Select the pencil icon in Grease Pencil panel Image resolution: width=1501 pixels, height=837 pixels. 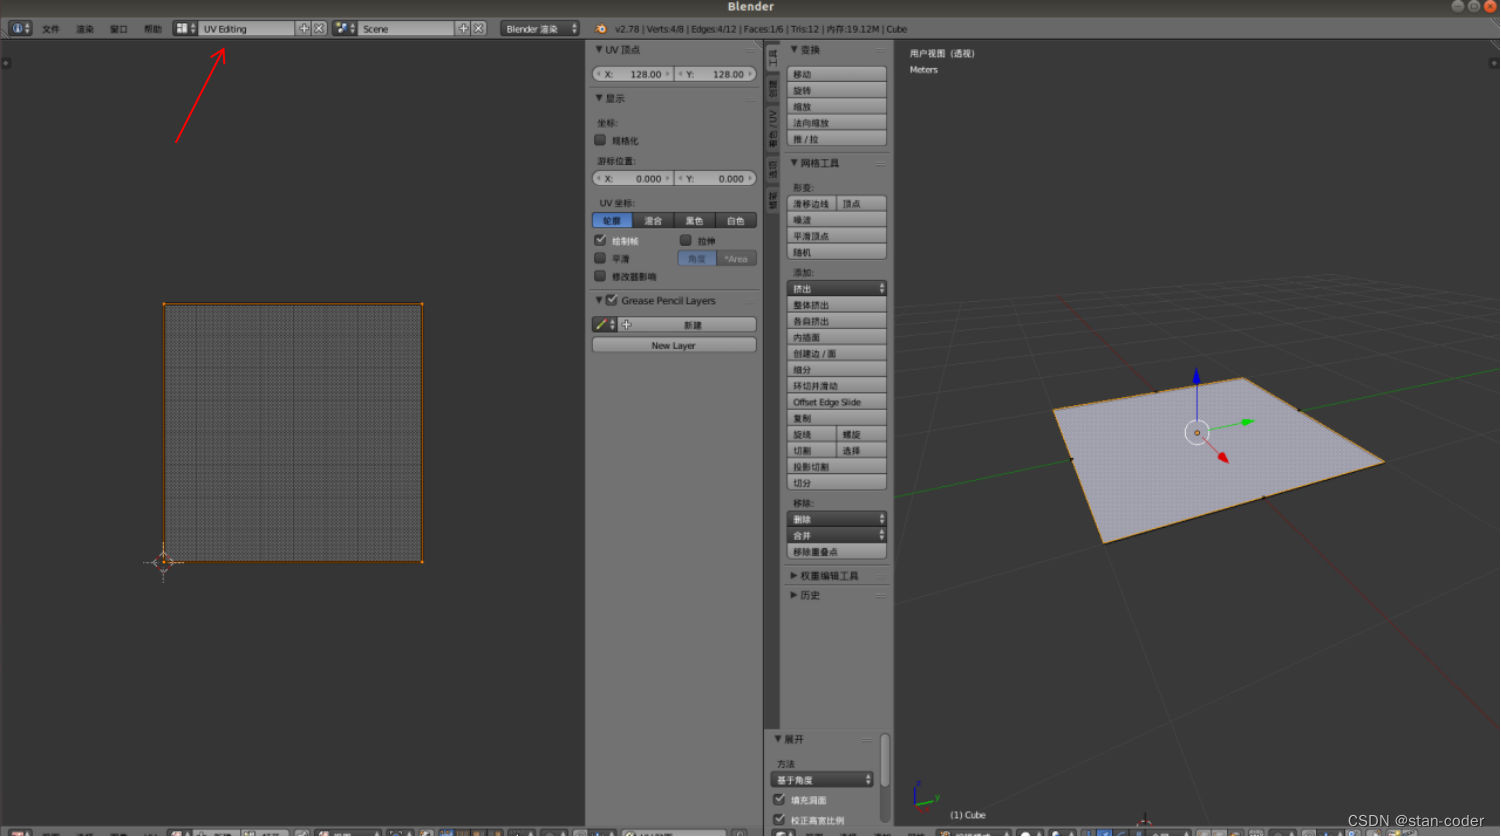click(601, 324)
